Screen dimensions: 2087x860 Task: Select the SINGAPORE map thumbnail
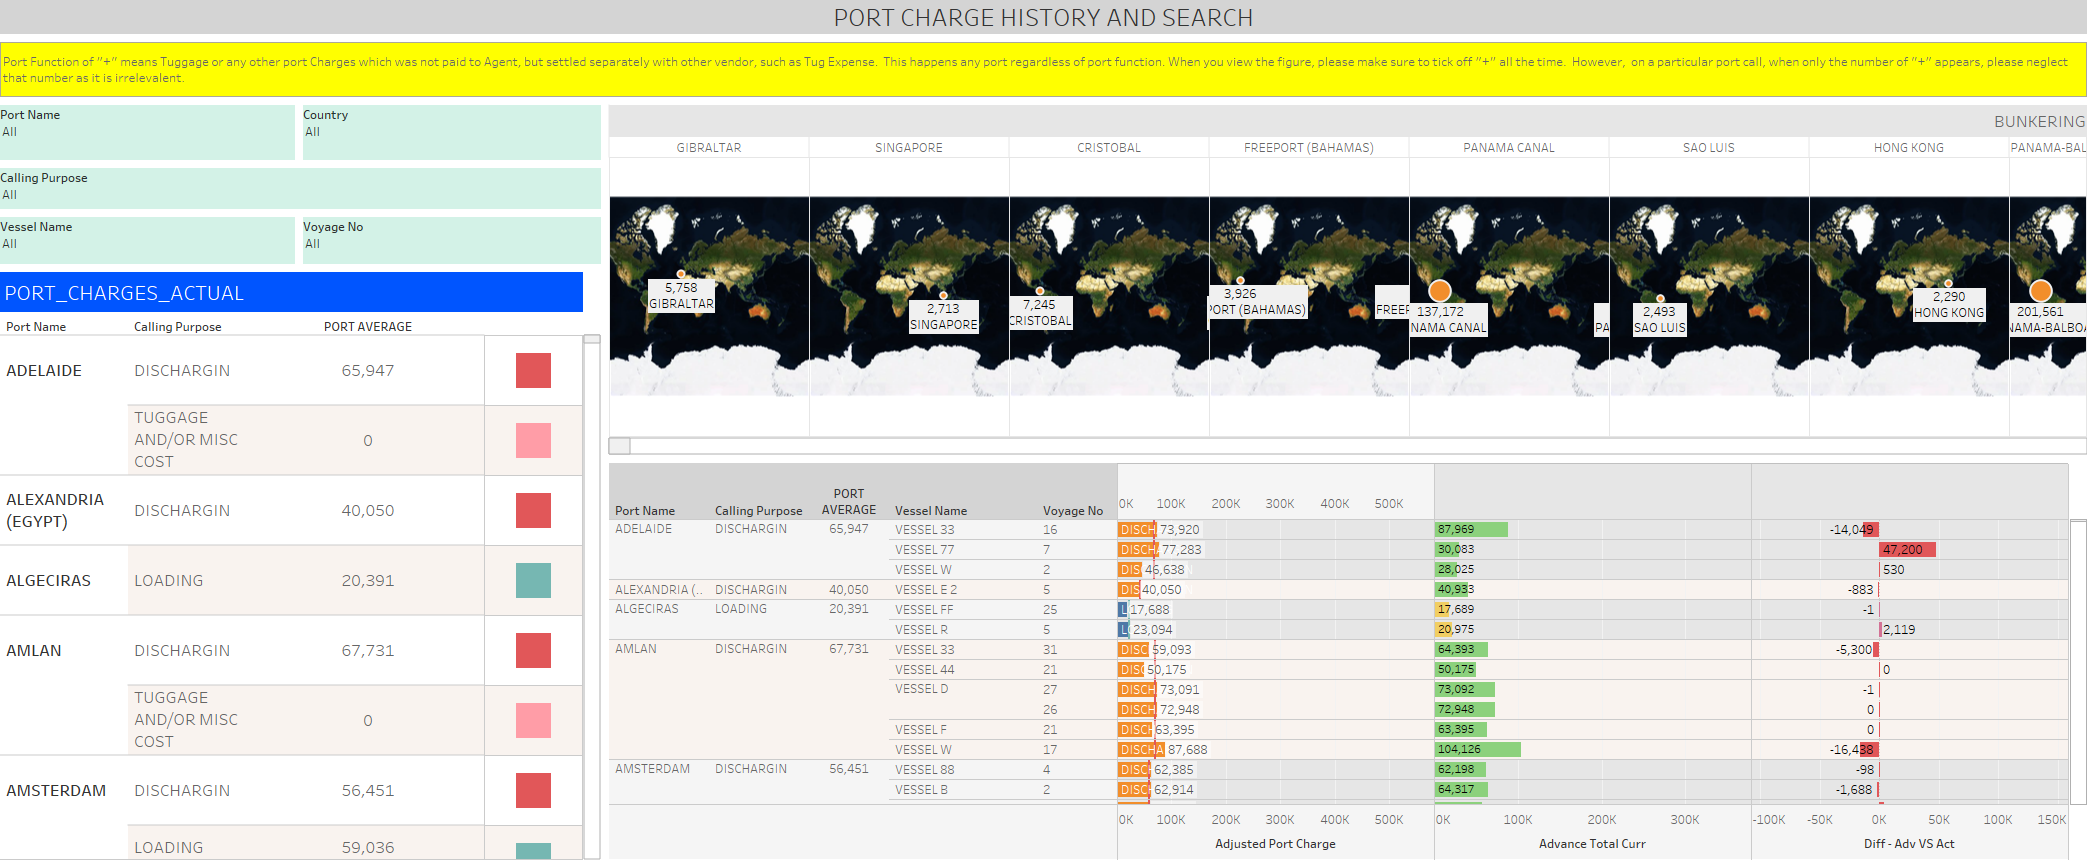(909, 296)
